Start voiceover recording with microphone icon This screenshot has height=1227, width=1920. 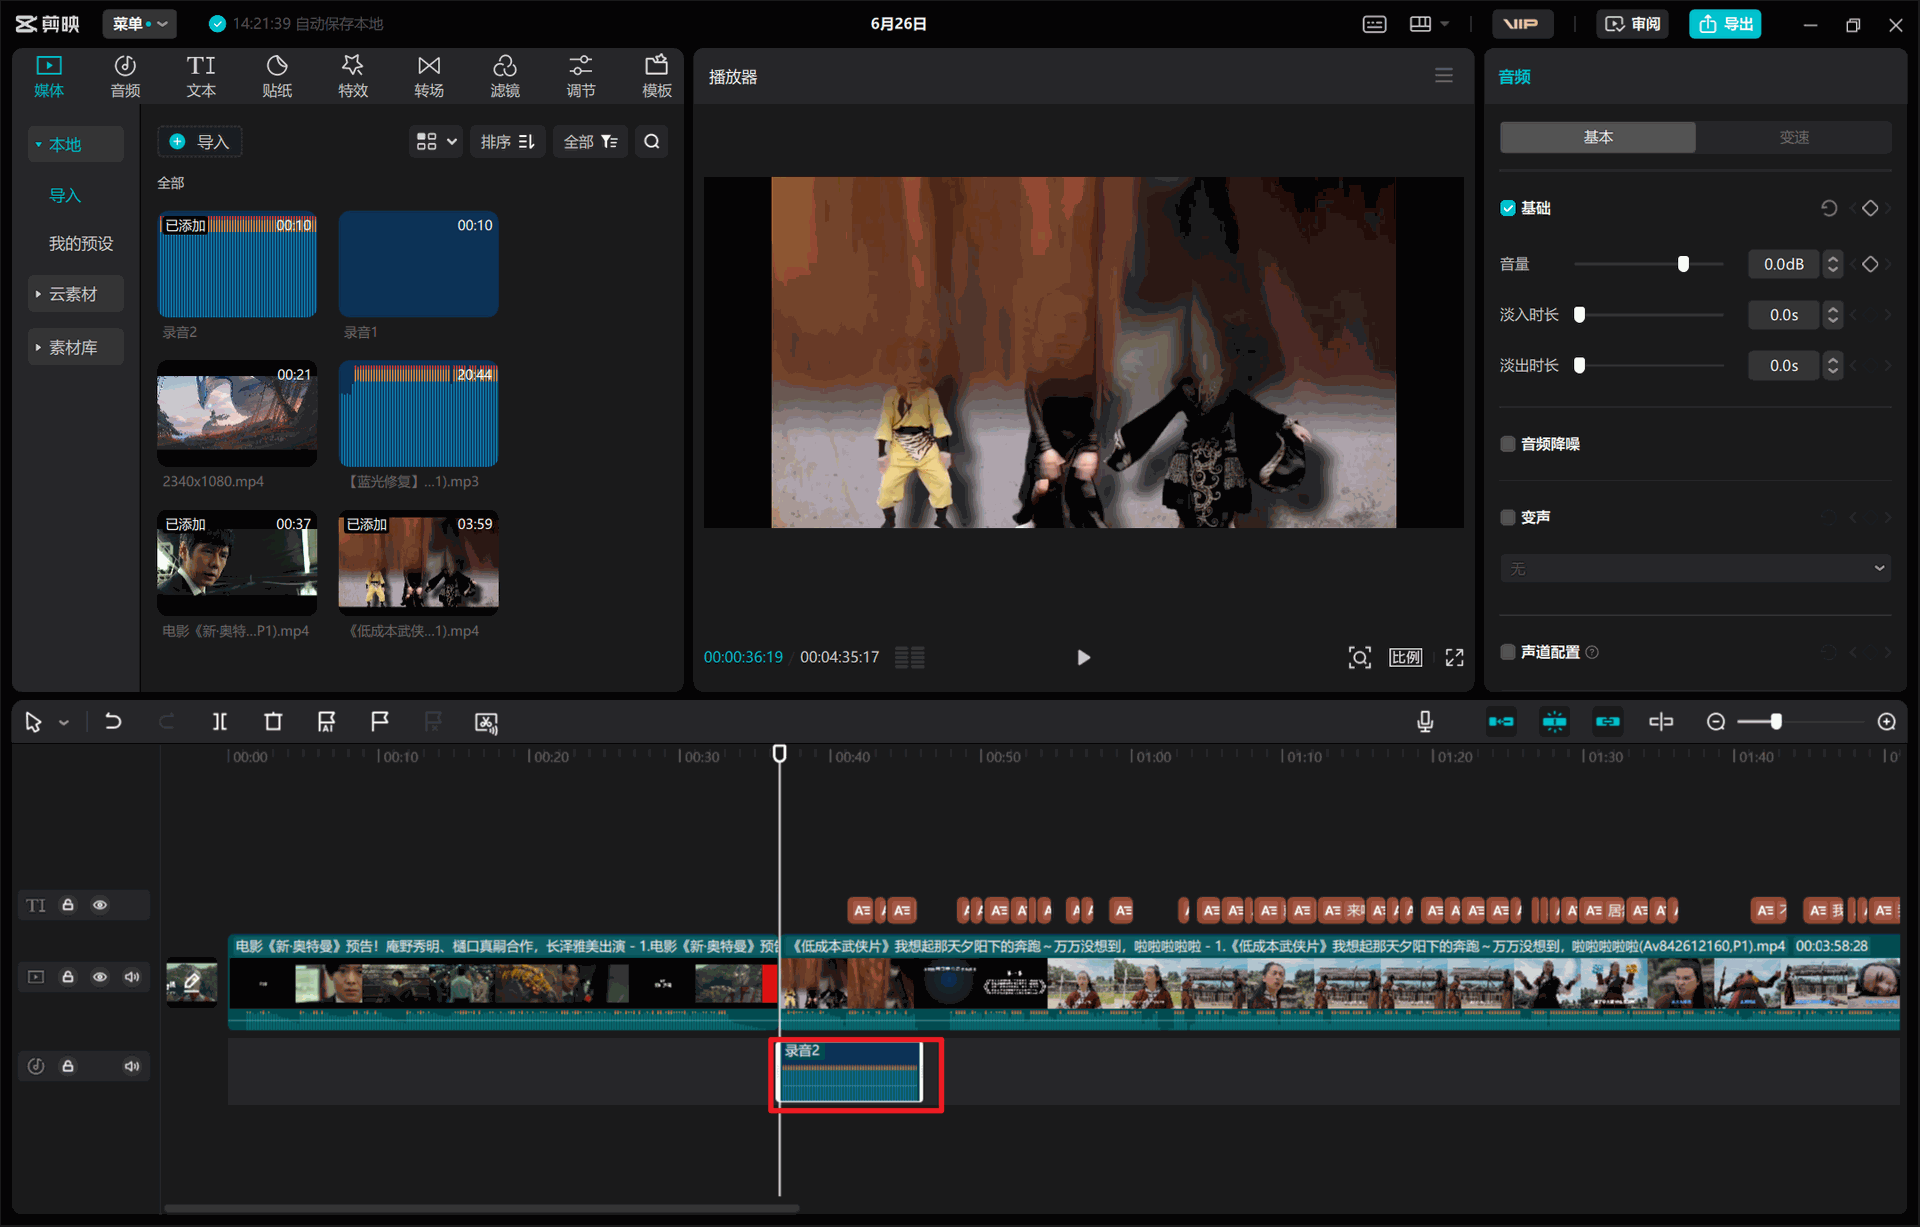[x=1425, y=722]
